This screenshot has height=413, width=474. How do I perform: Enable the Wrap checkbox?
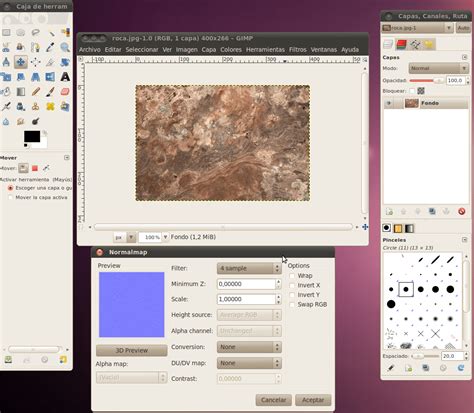coord(292,276)
